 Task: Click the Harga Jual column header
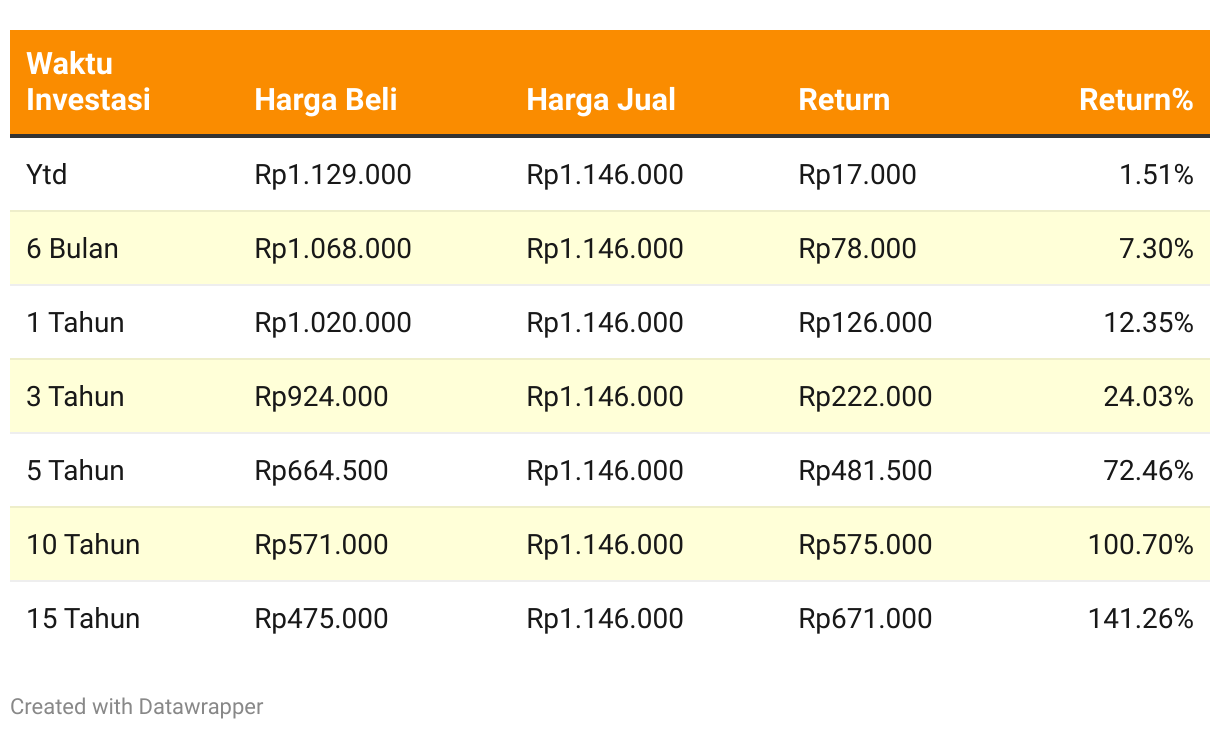point(601,100)
